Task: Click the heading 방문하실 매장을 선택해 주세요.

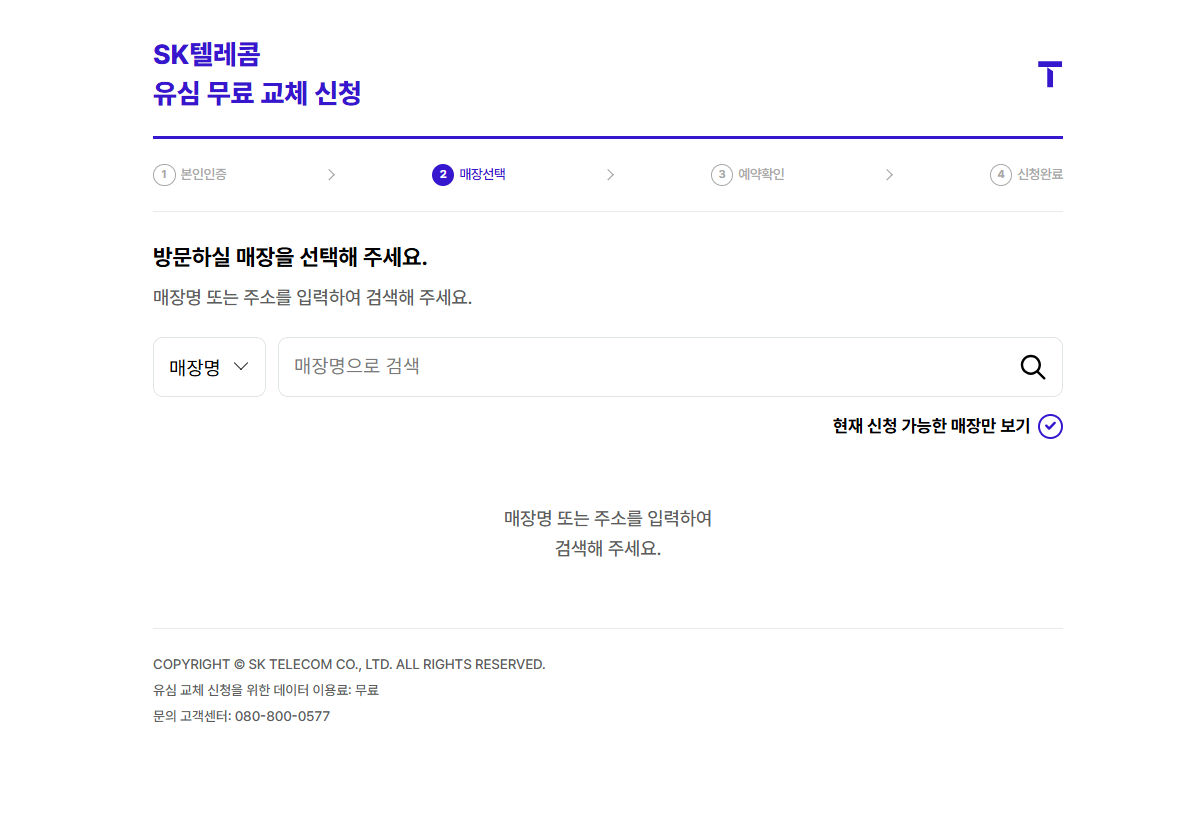Action: coord(290,257)
